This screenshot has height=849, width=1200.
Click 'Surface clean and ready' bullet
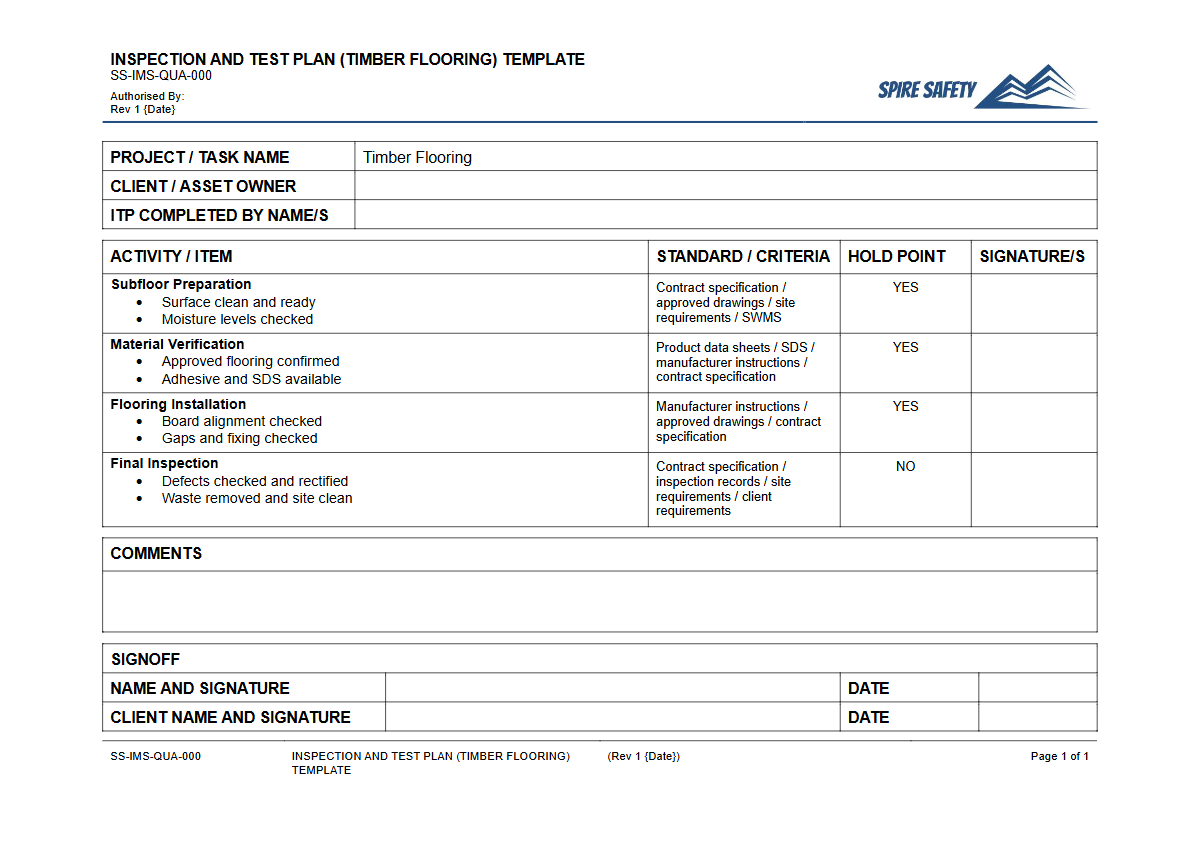click(239, 302)
